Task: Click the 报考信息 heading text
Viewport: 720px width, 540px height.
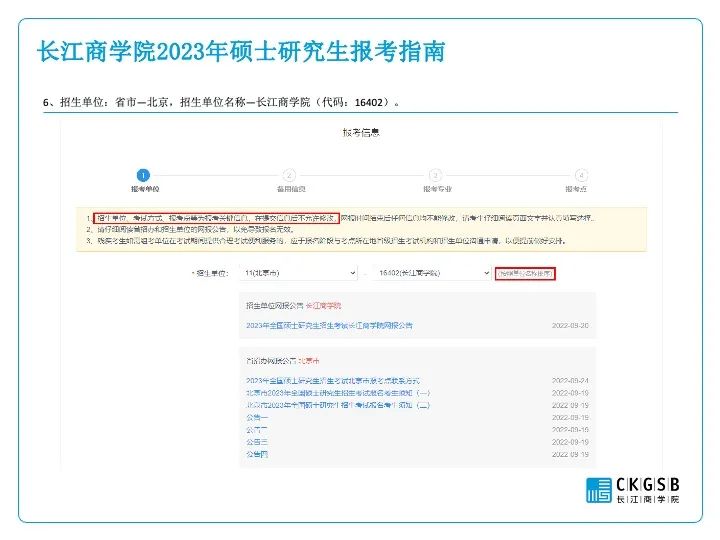Action: coord(361,133)
